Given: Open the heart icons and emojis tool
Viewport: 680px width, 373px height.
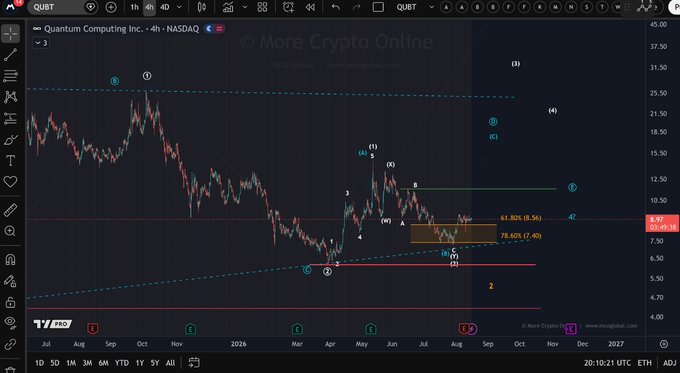Looking at the screenshot, I should 10,182.
